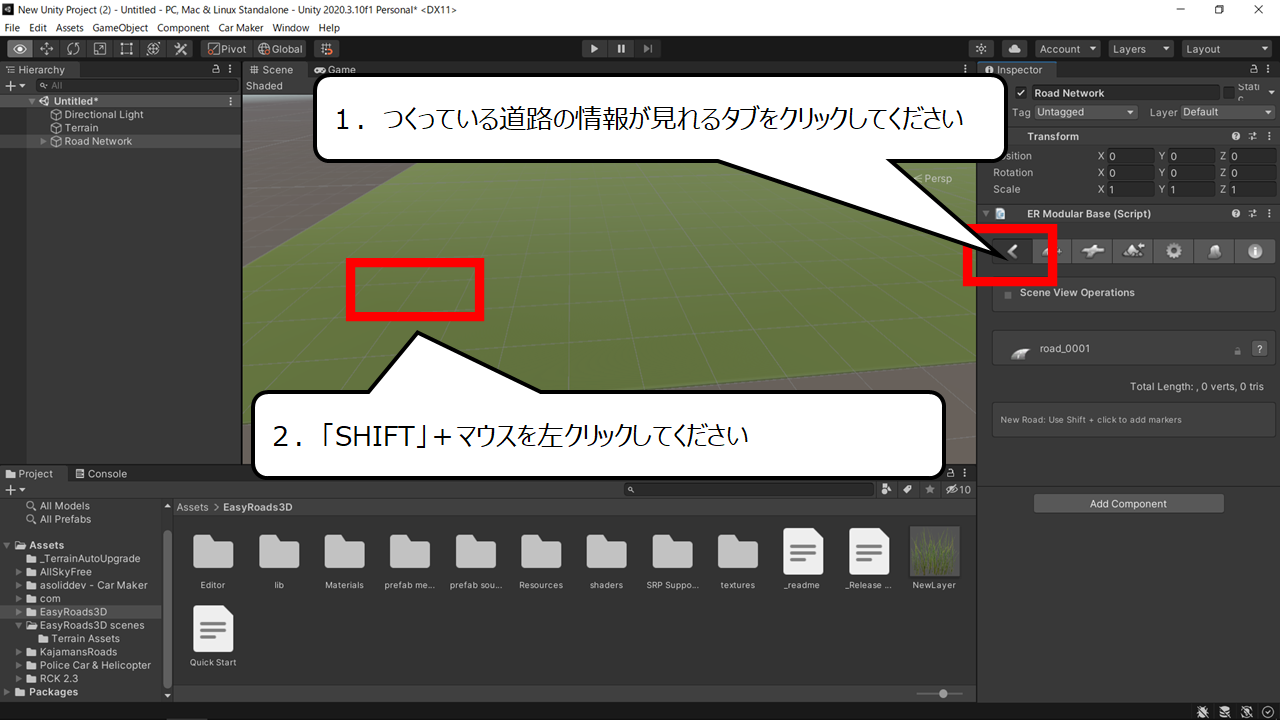Viewport: 1280px width, 720px height.
Task: Expand the Packages folder tree
Action: tap(8, 692)
